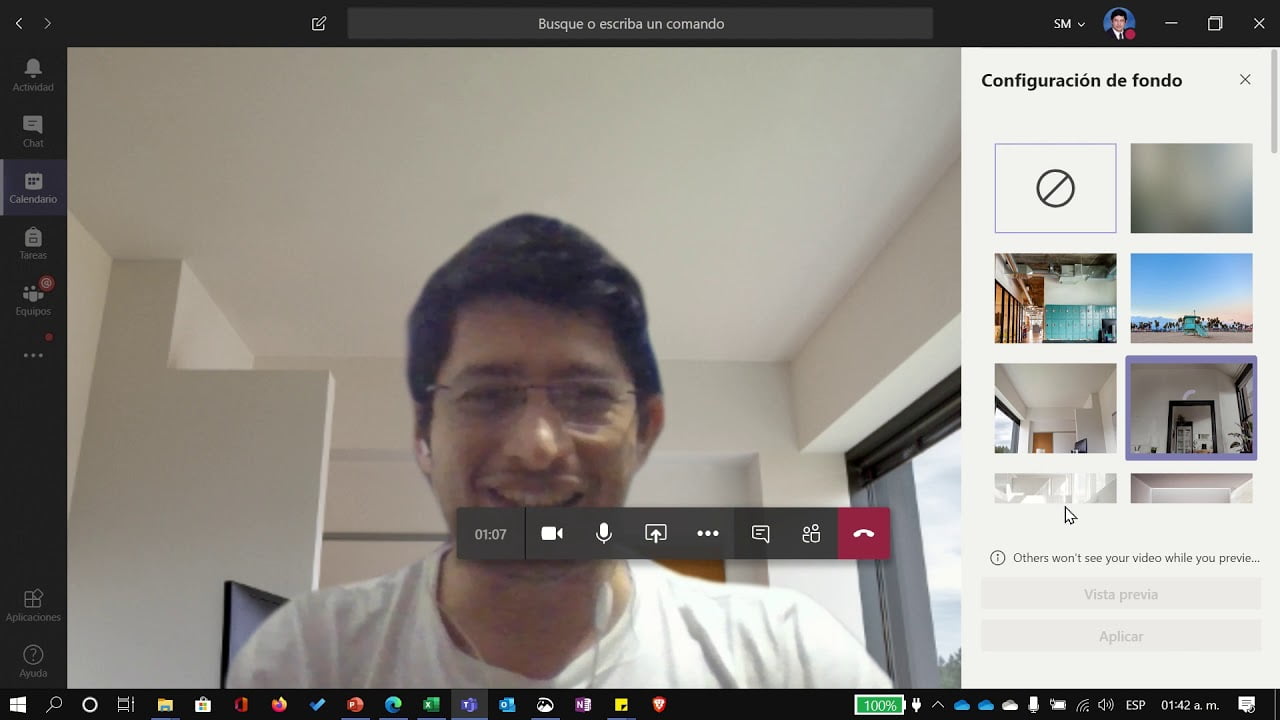1280x720 pixels.
Task: Click the Aplicar button
Action: pyautogui.click(x=1120, y=635)
